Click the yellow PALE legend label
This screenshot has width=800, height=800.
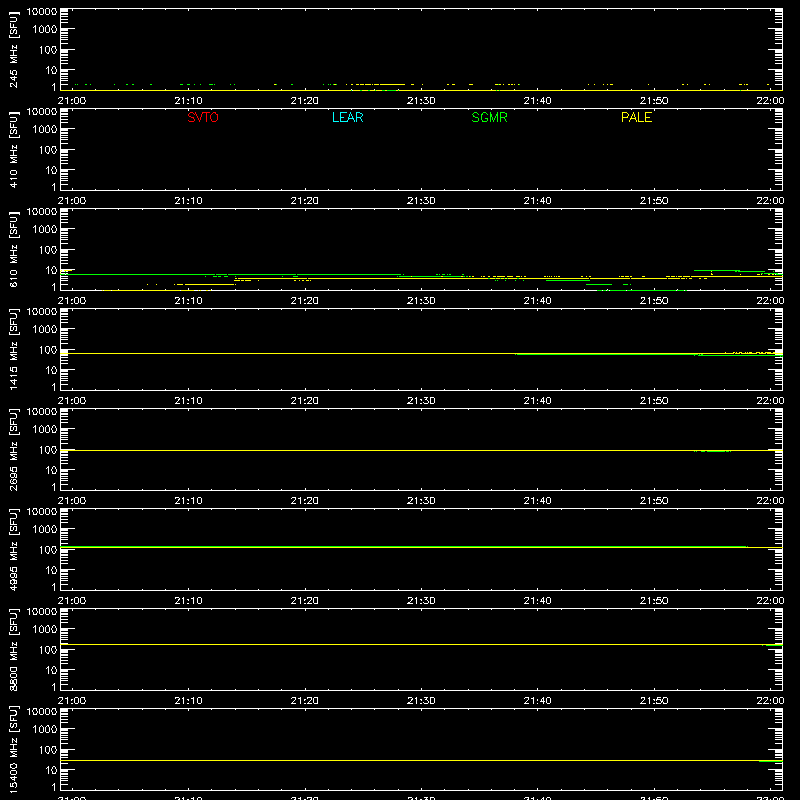point(636,117)
